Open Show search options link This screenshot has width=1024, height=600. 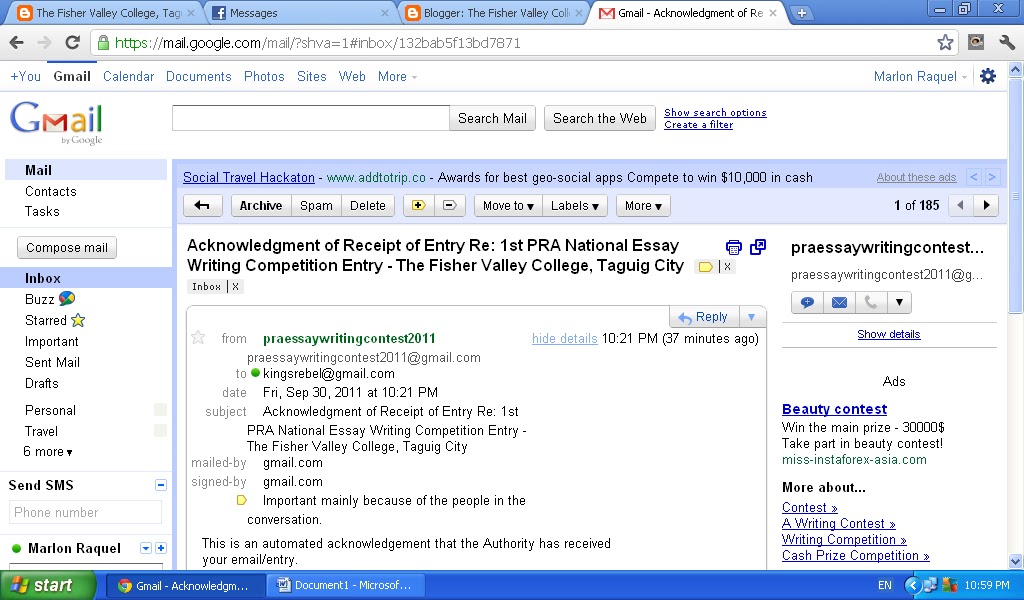click(x=715, y=112)
